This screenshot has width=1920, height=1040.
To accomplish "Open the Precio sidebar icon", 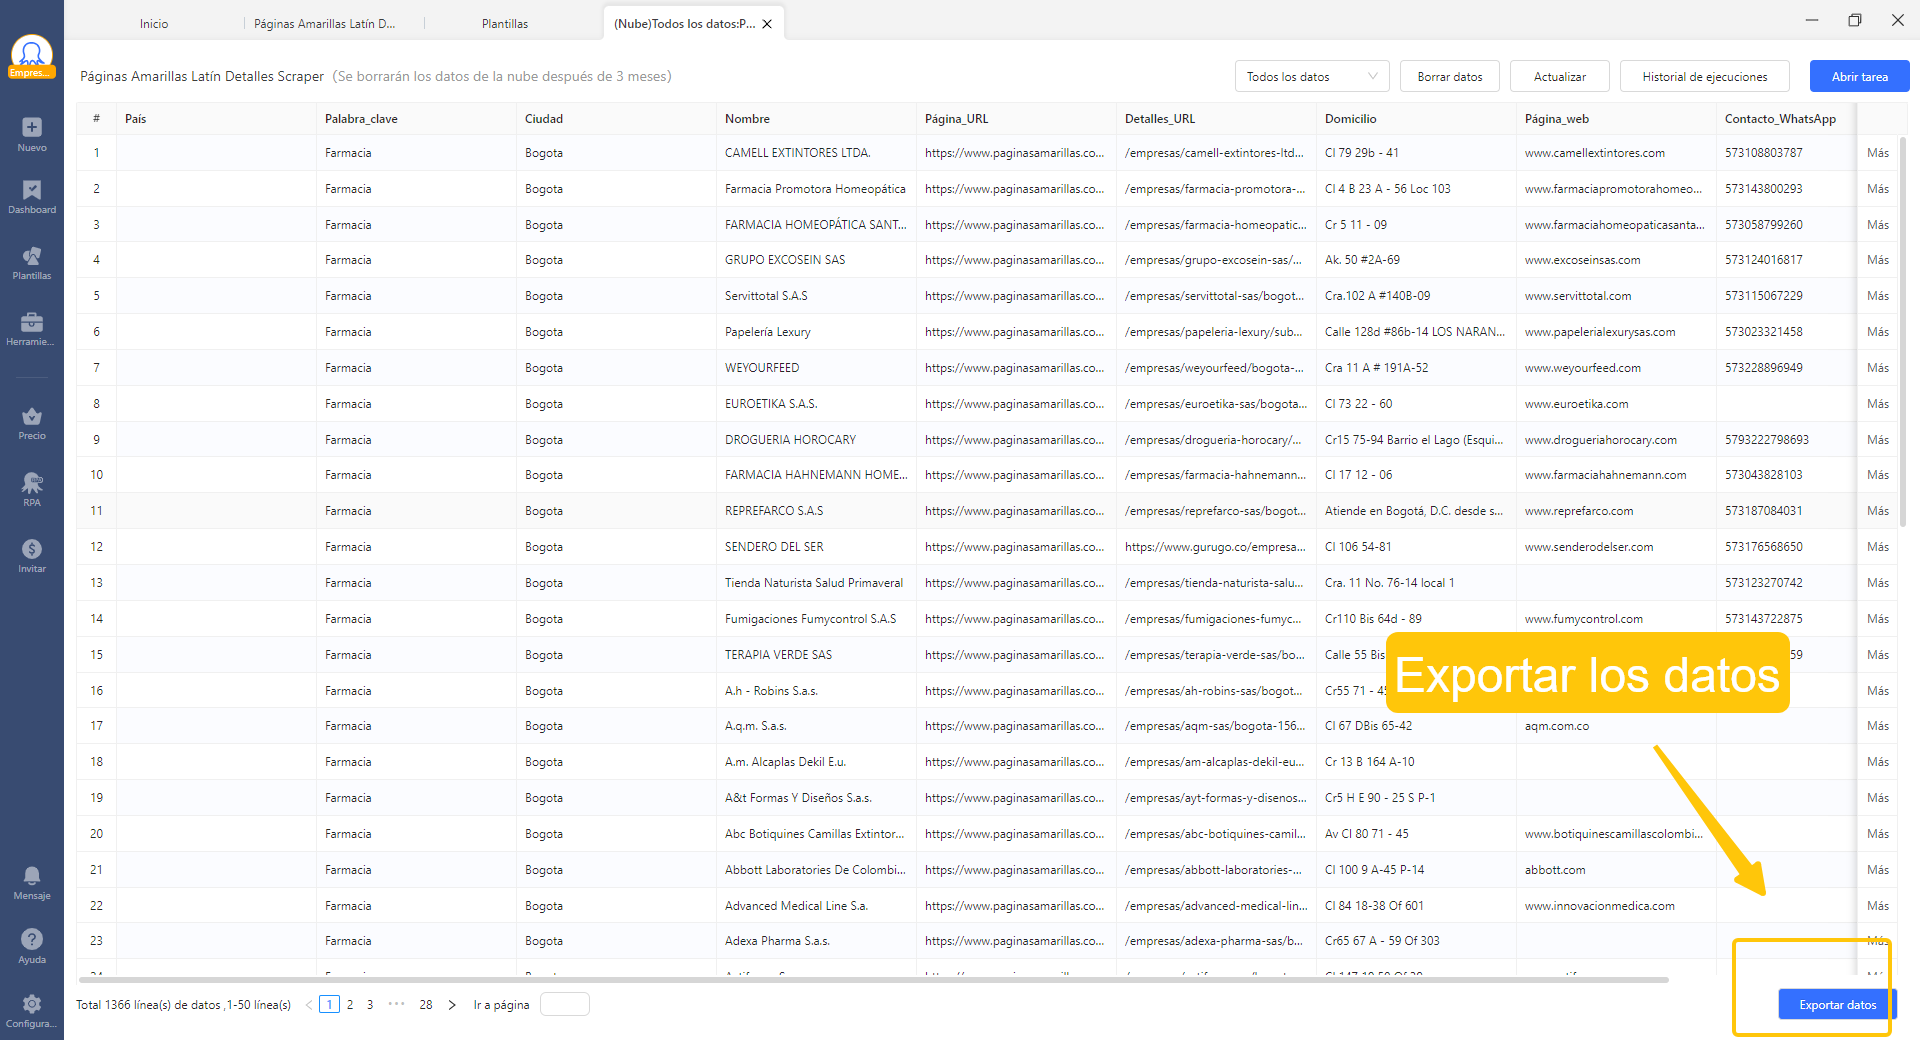I will pyautogui.click(x=32, y=420).
